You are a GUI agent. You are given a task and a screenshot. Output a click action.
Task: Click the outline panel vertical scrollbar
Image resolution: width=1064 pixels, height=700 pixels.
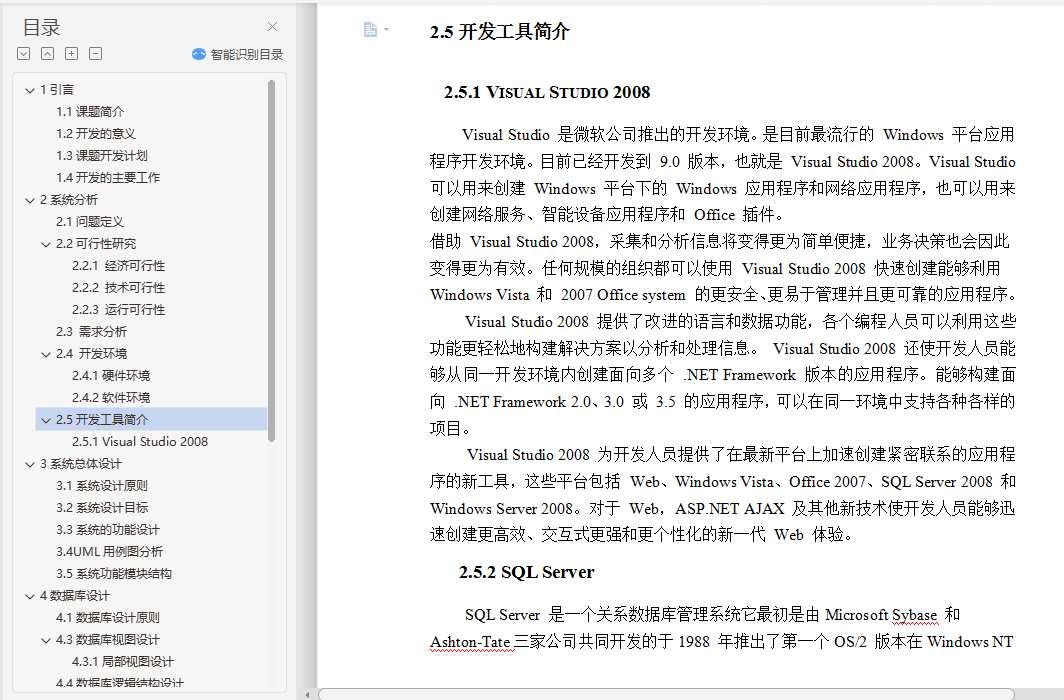[x=271, y=261]
